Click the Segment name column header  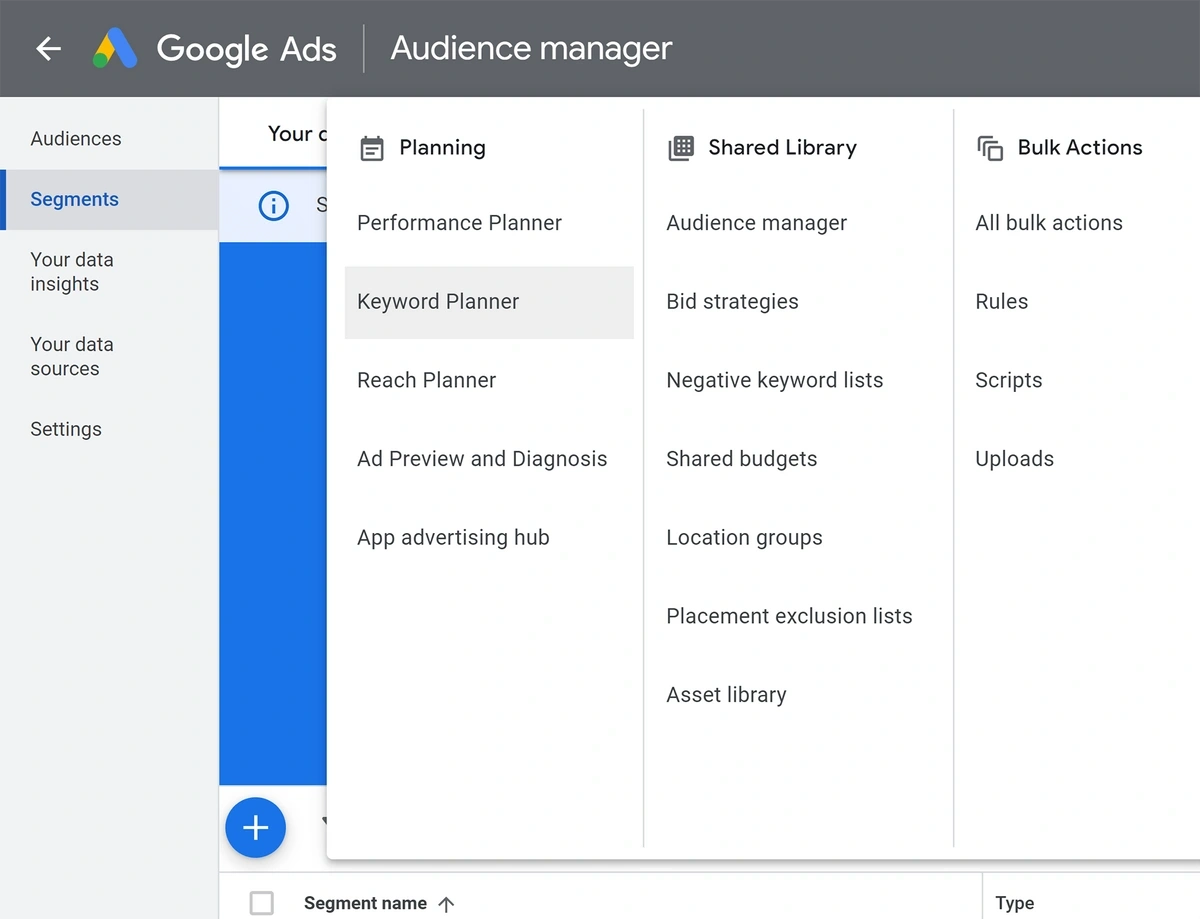click(365, 903)
